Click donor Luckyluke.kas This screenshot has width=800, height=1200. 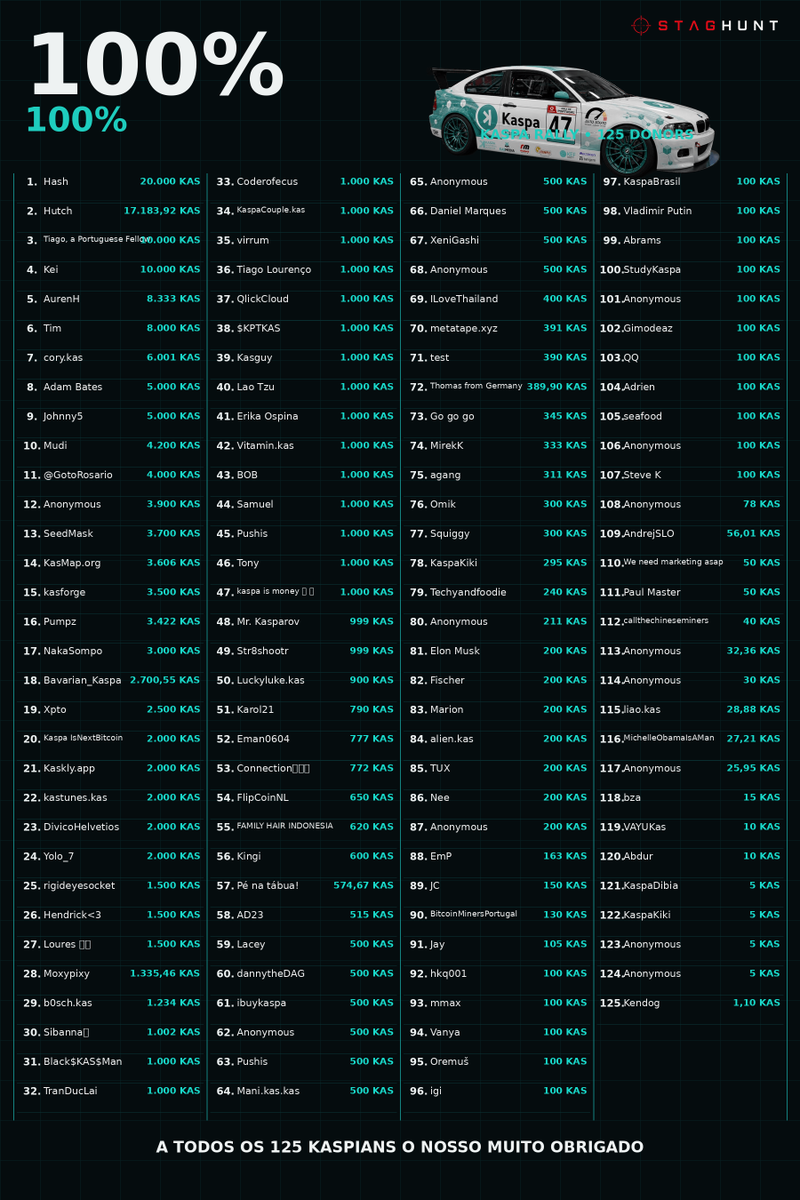270,680
